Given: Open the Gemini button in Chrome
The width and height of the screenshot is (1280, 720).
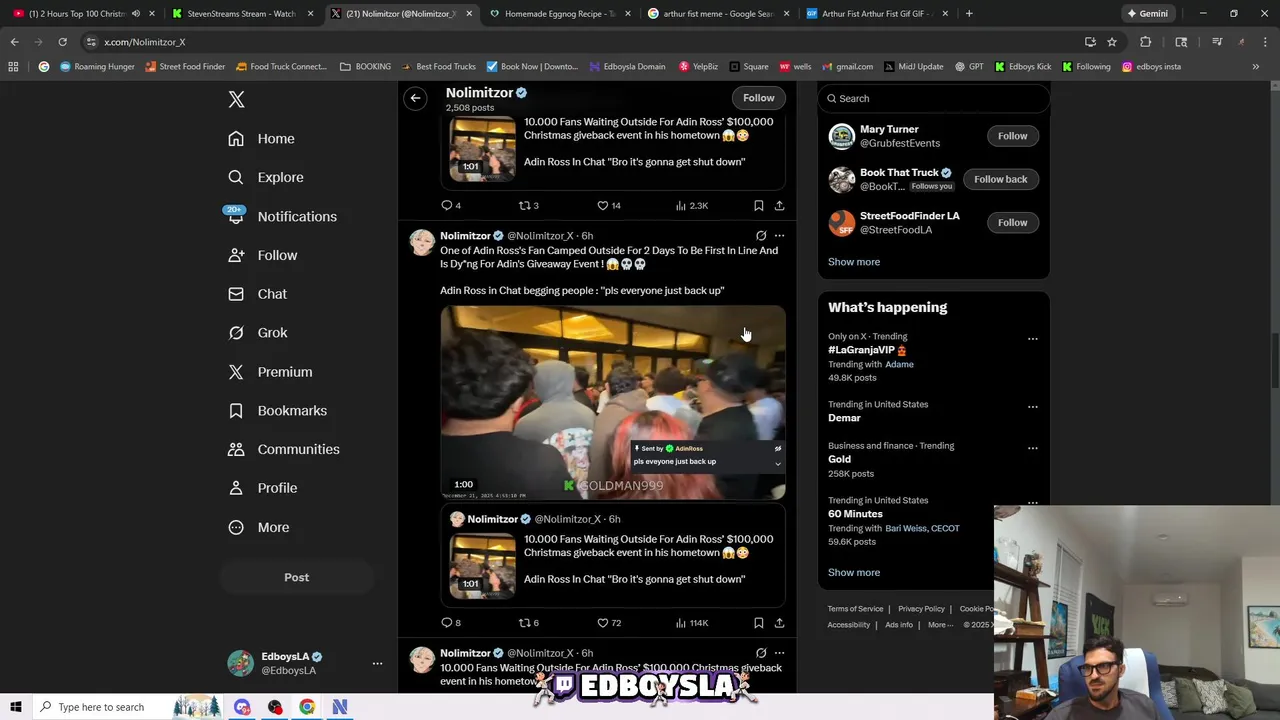Looking at the screenshot, I should point(1147,14).
